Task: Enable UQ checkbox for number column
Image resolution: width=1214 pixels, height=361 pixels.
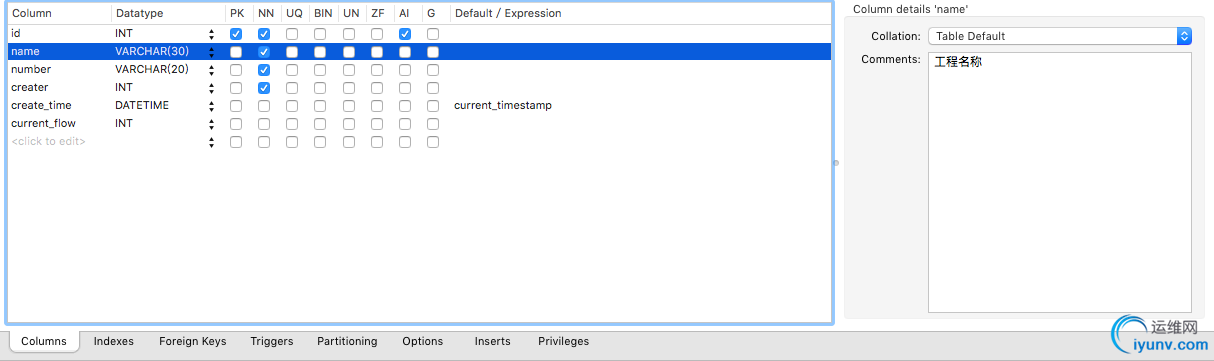Action: (x=292, y=70)
